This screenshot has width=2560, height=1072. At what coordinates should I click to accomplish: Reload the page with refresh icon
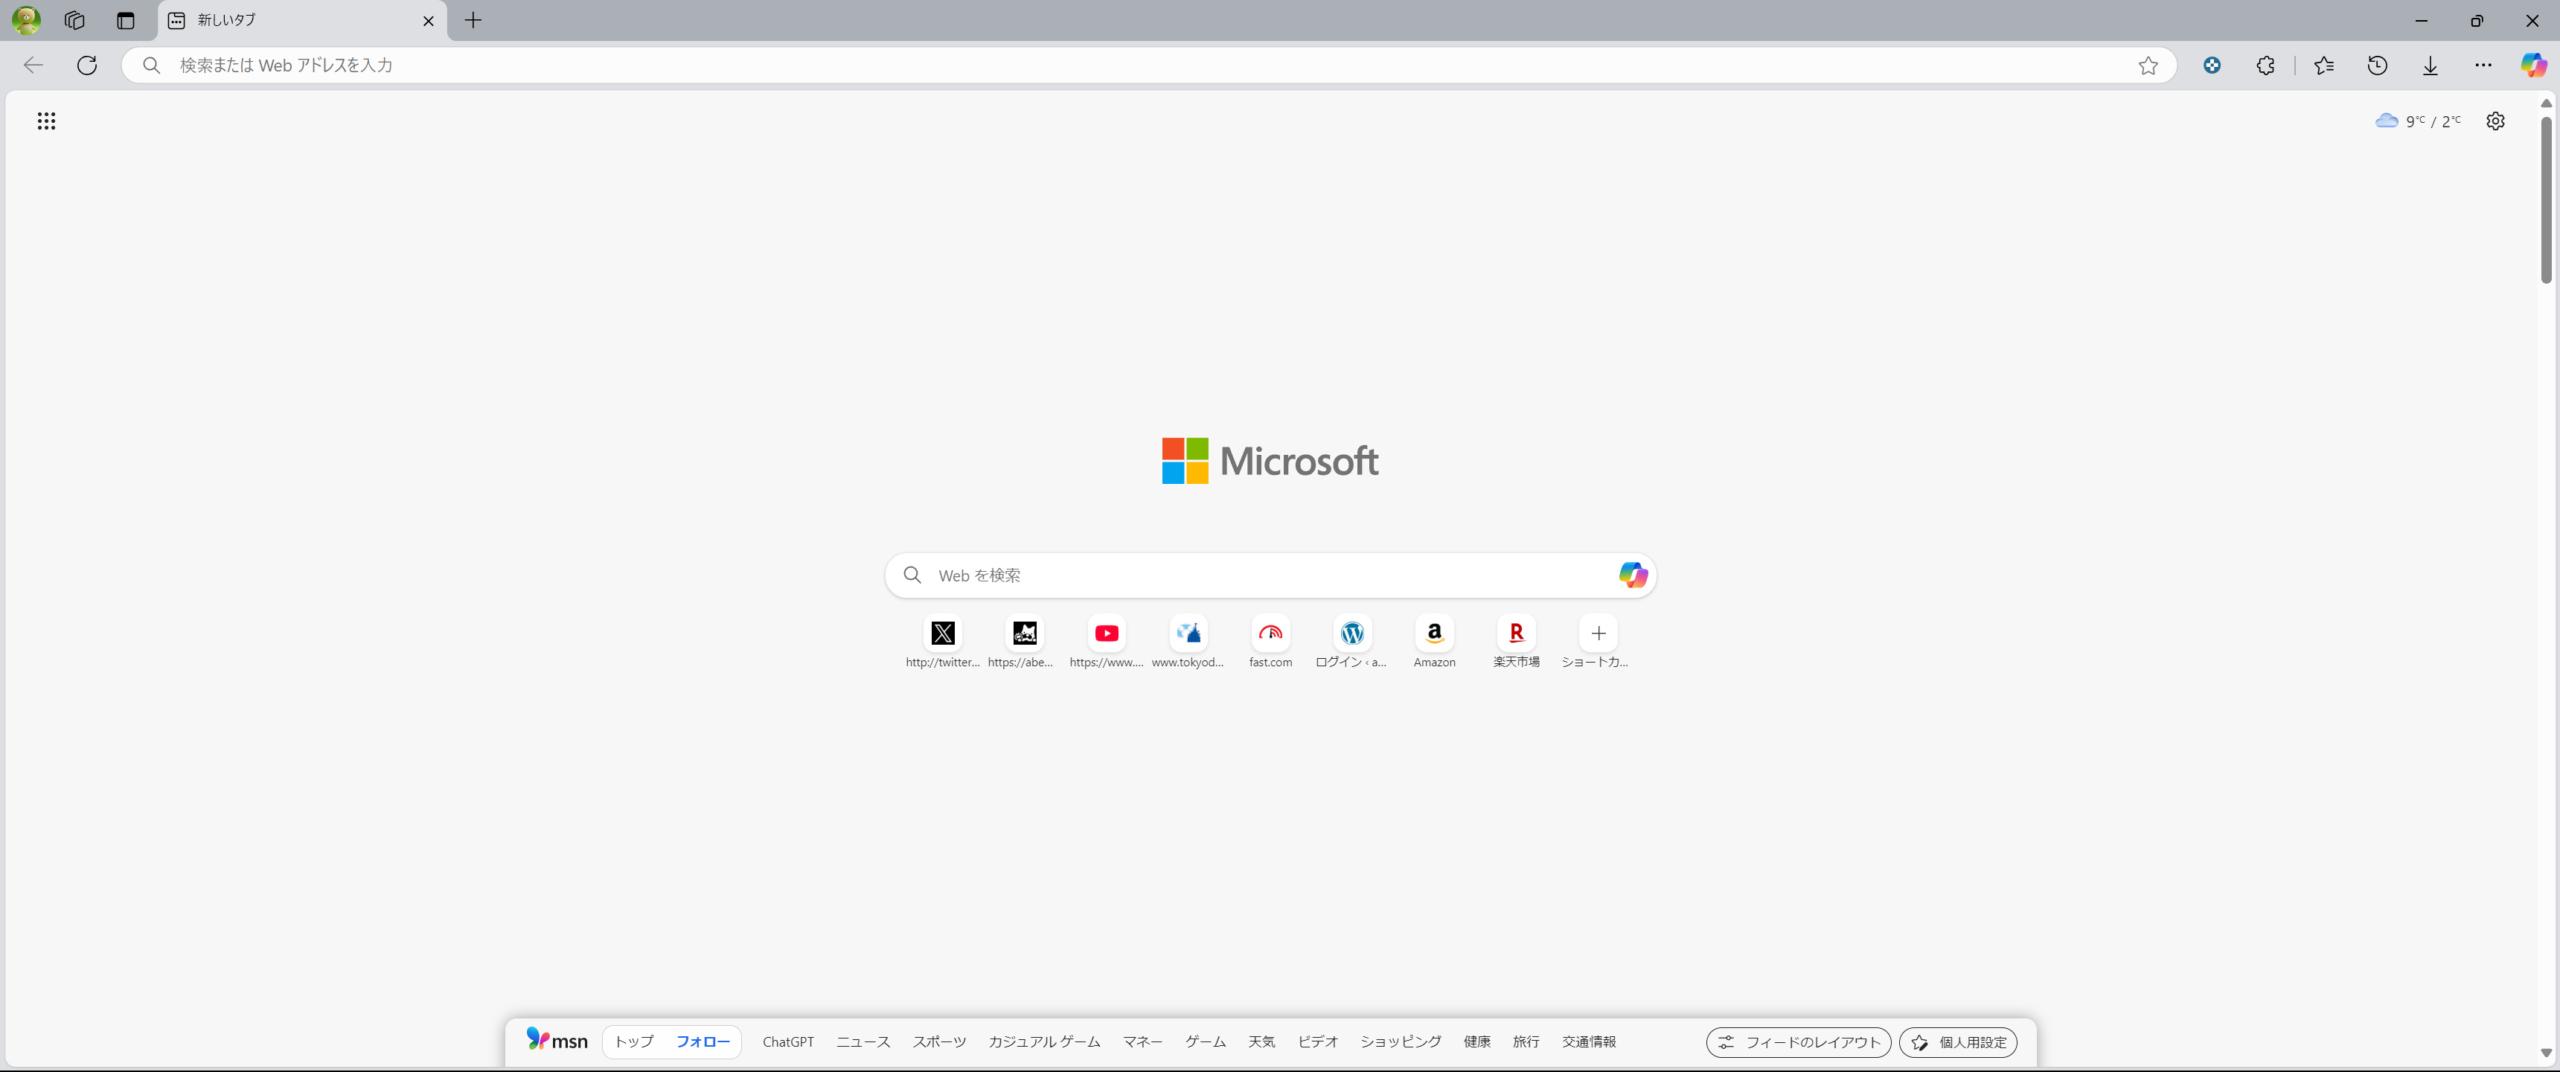[87, 65]
